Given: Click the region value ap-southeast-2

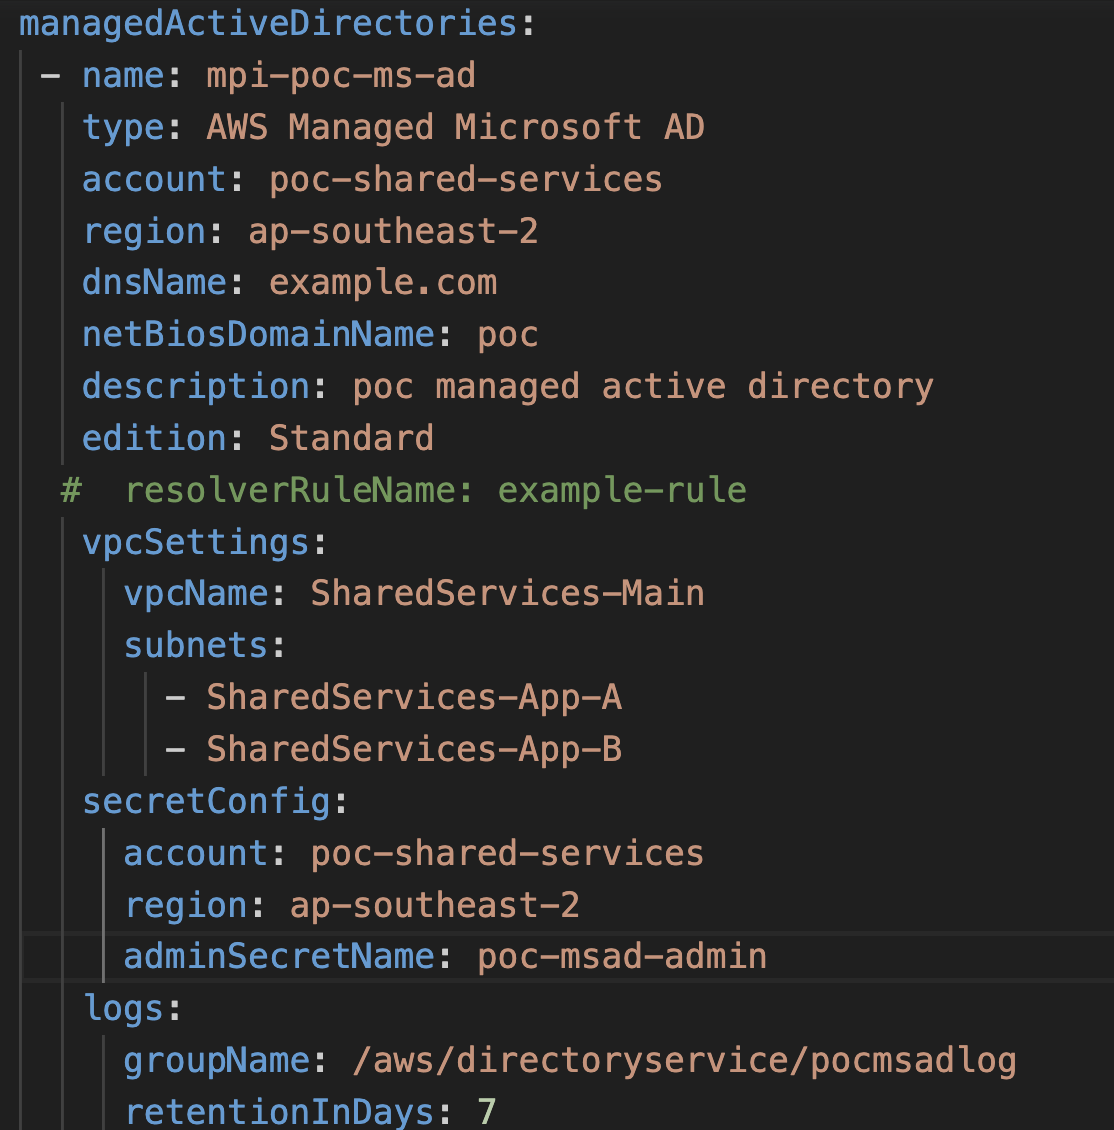Looking at the screenshot, I should pos(392,231).
